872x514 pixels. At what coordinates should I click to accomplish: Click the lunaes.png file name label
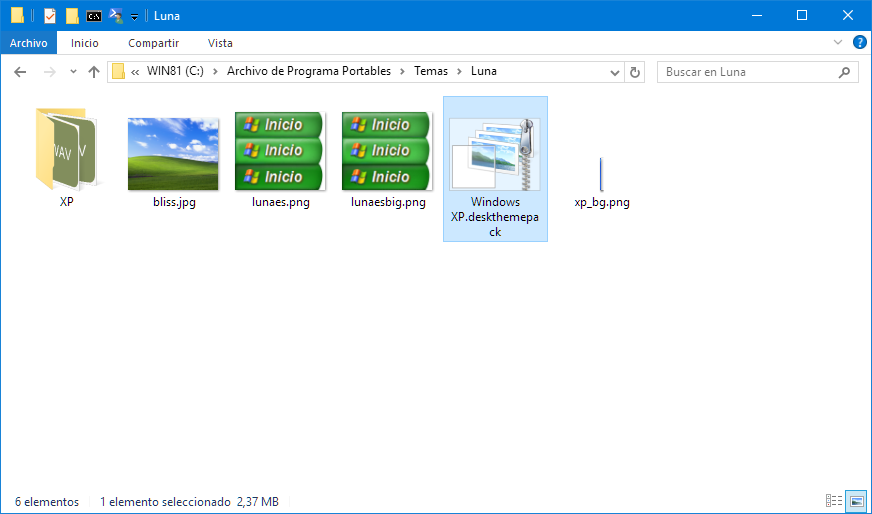click(x=280, y=202)
